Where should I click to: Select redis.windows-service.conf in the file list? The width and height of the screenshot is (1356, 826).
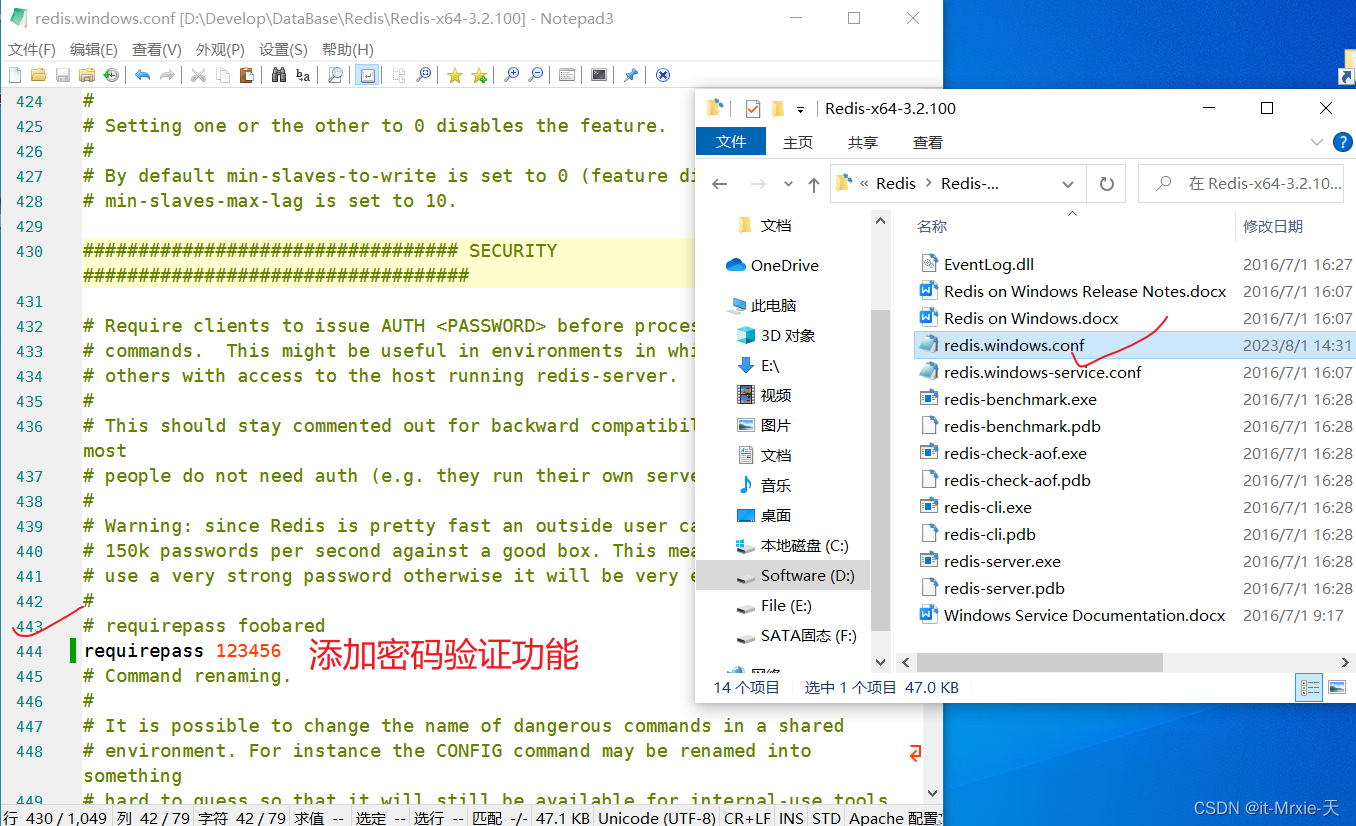1043,372
